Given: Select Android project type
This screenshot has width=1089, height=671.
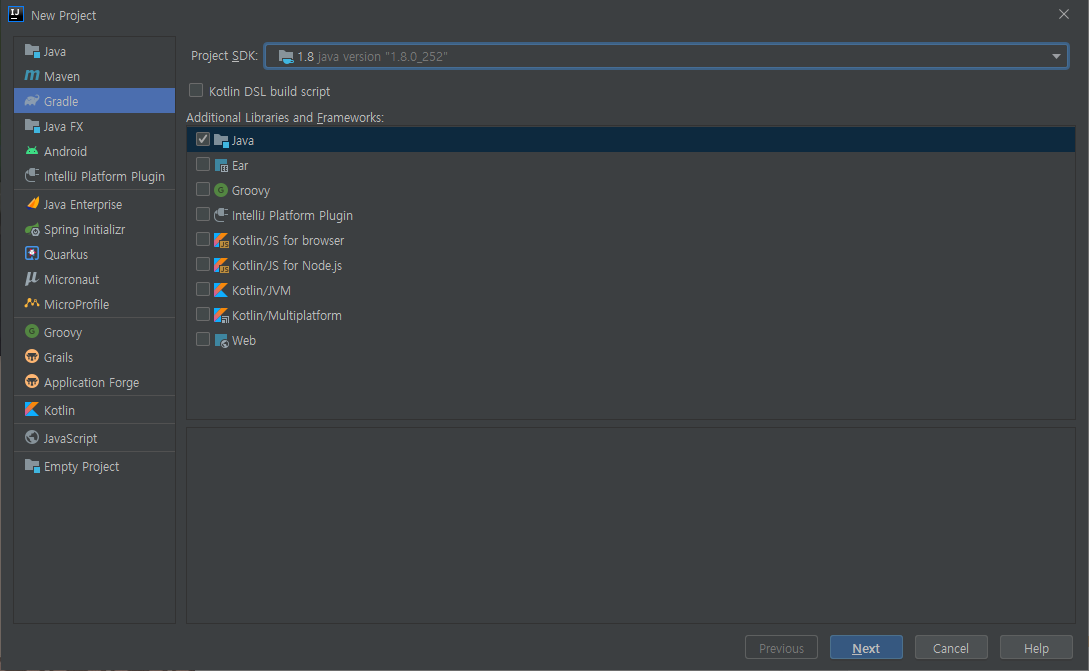Looking at the screenshot, I should coord(94,151).
